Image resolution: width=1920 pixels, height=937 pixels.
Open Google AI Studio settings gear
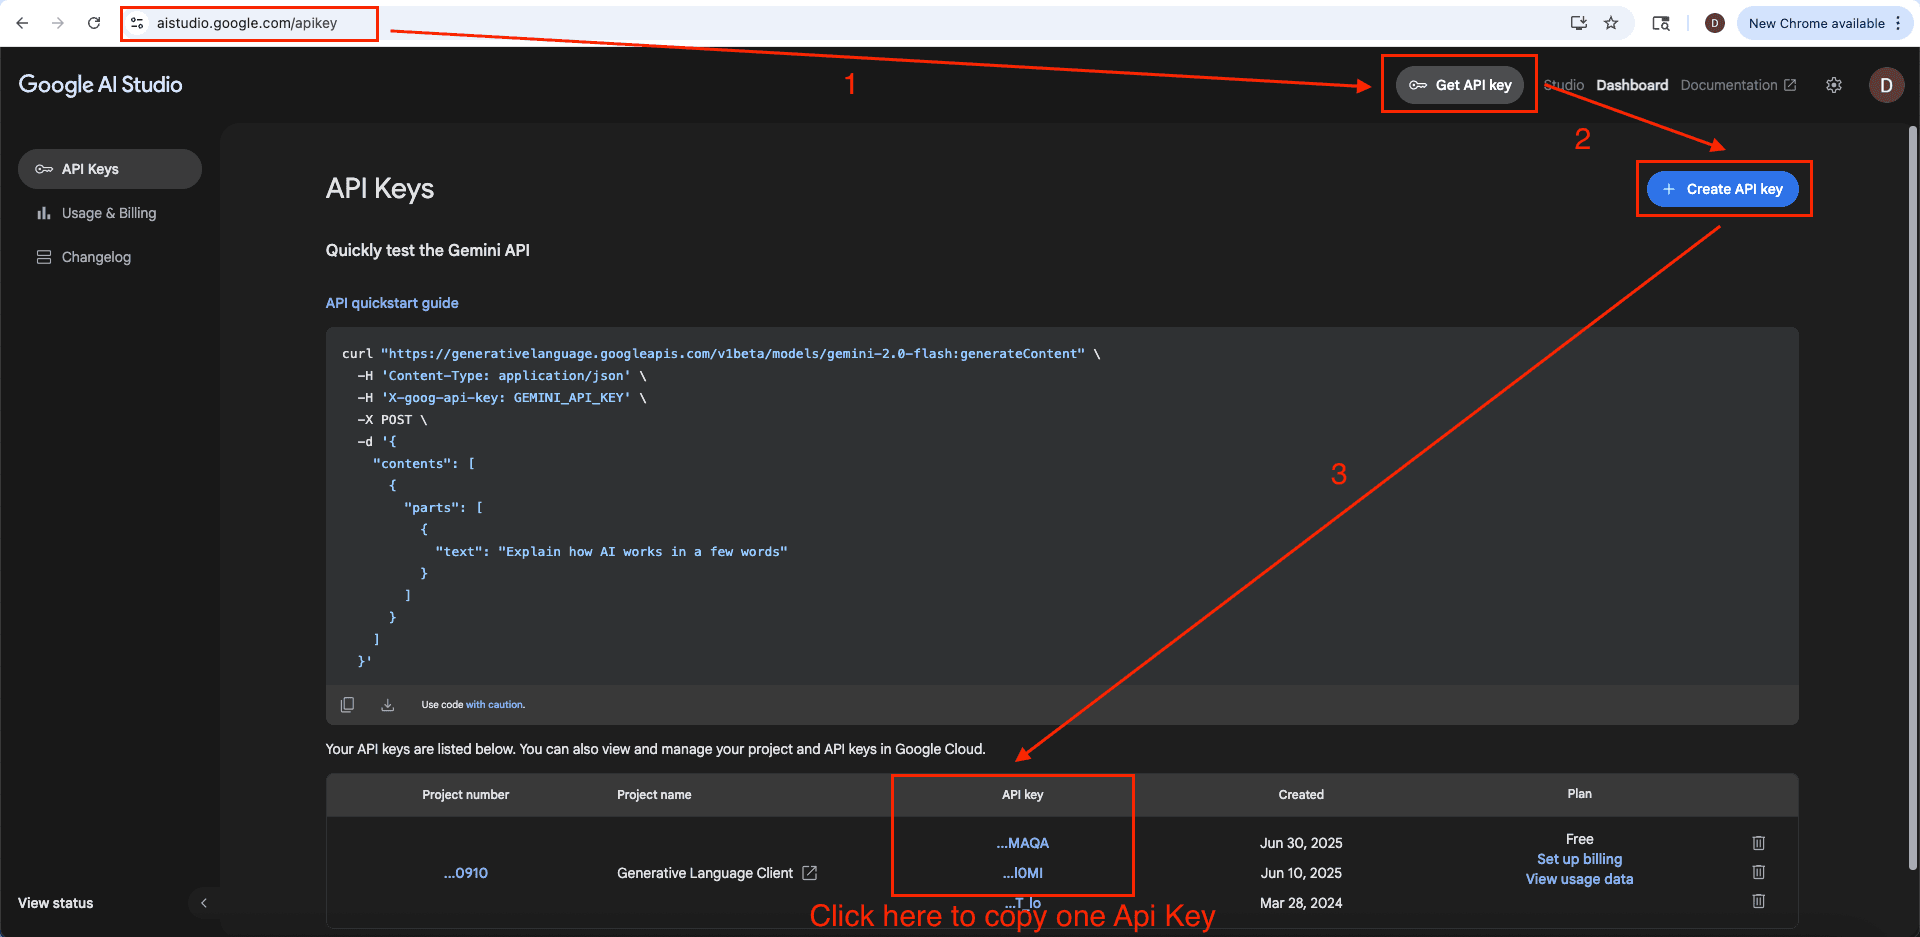1834,85
